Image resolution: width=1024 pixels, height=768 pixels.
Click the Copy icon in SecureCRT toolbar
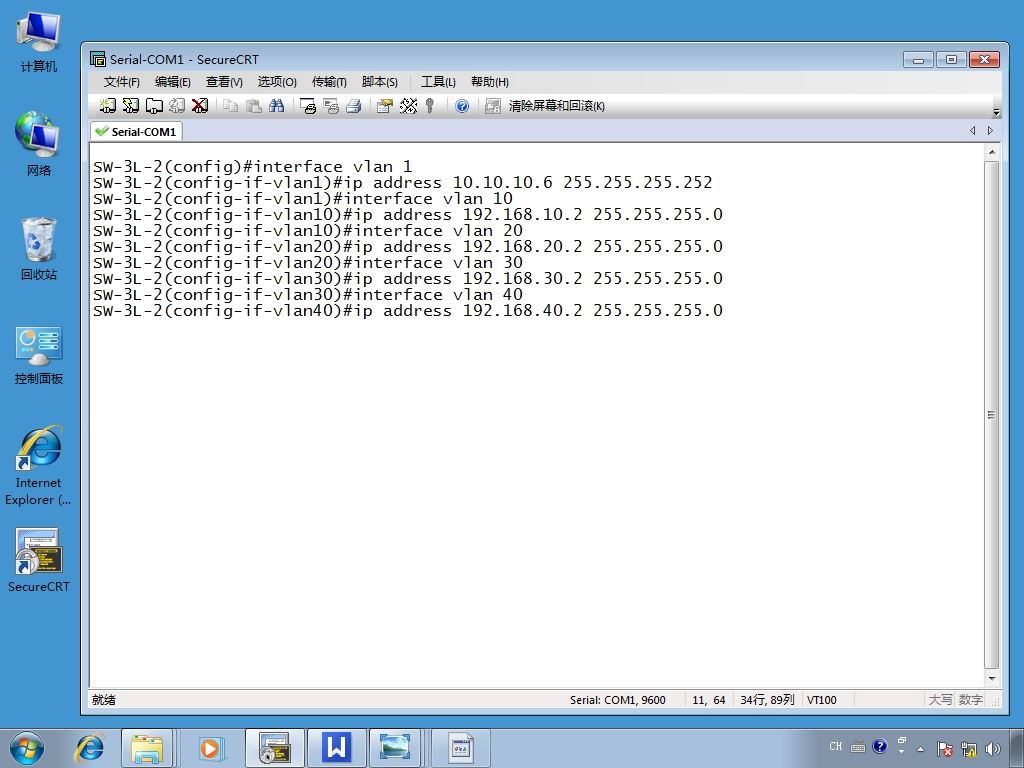pyautogui.click(x=230, y=105)
